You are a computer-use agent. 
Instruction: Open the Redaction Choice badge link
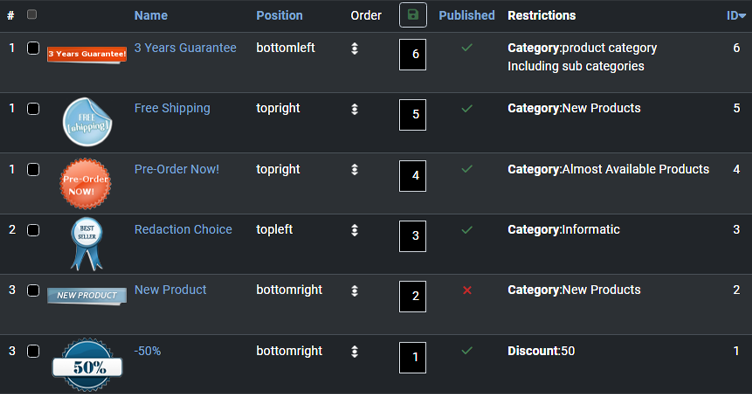pos(183,230)
